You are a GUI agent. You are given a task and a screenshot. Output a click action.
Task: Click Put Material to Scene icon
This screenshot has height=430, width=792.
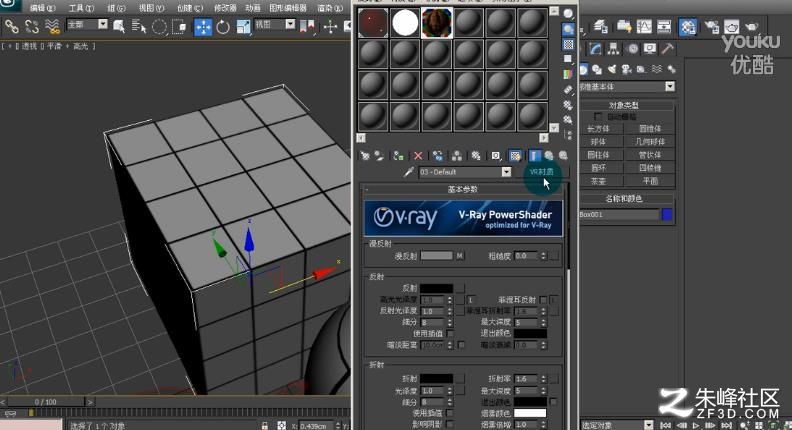click(379, 156)
